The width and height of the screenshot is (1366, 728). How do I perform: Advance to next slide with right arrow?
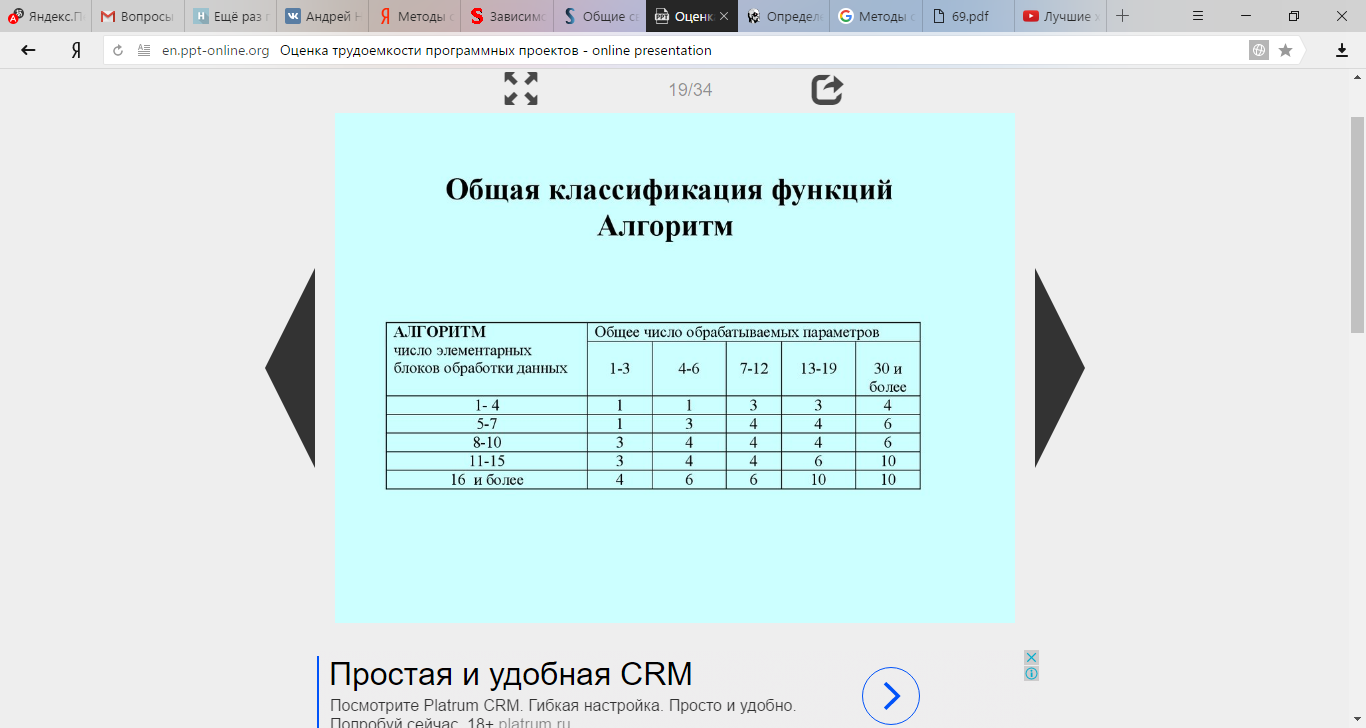click(x=1060, y=368)
